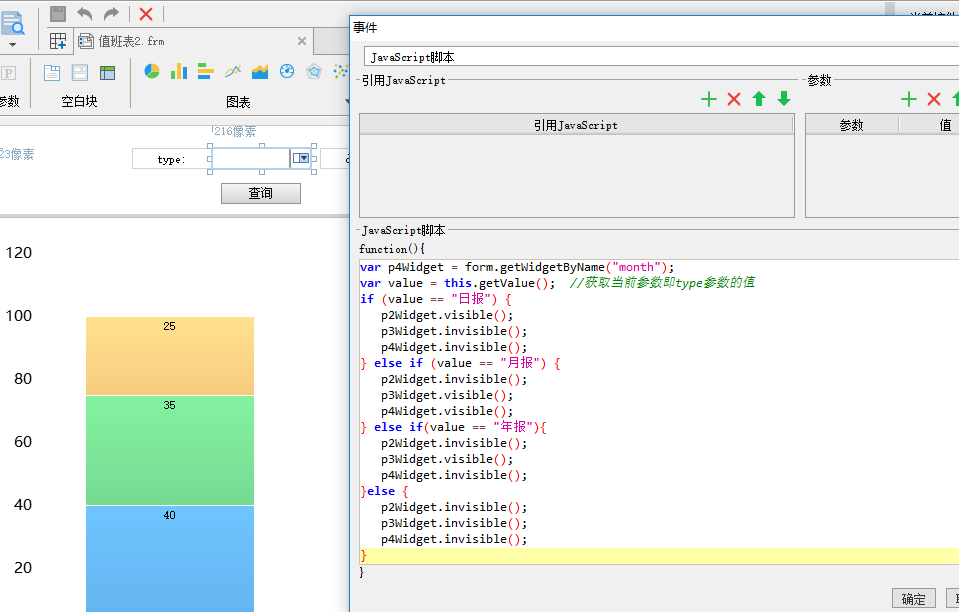Open the type combo box dropdown arrow

300,158
